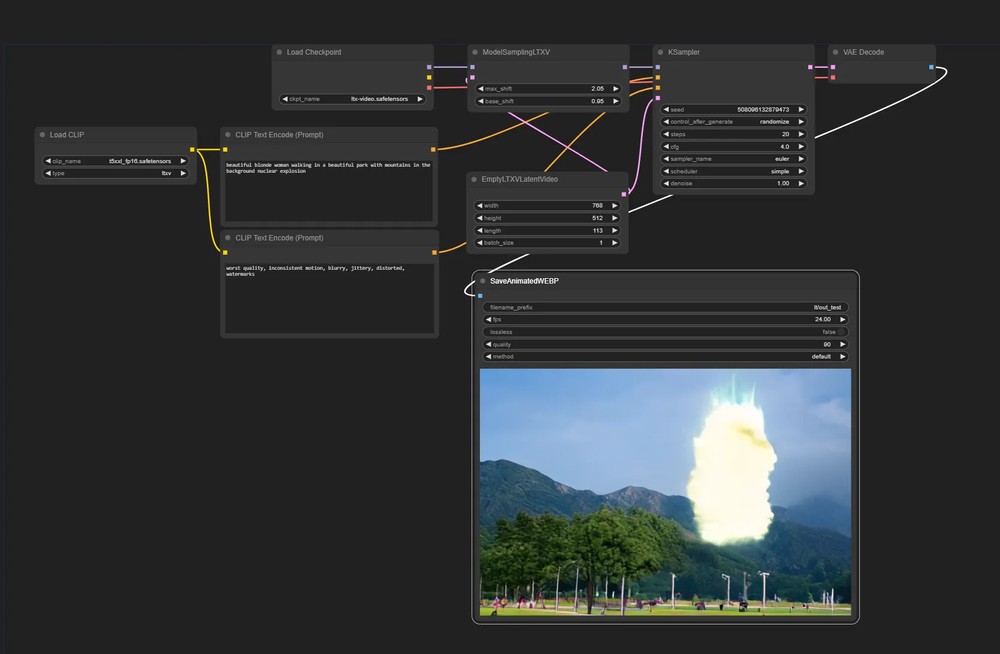This screenshot has width=1000, height=654.
Task: Collapse the Load CLIP node via its title dot
Action: pos(43,135)
